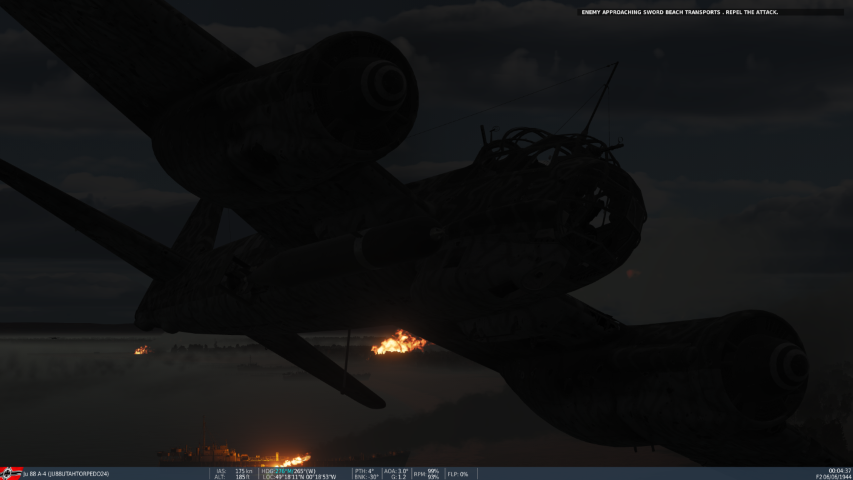
Task: Click the 00:04:37 mission timer
Action: 839,470
